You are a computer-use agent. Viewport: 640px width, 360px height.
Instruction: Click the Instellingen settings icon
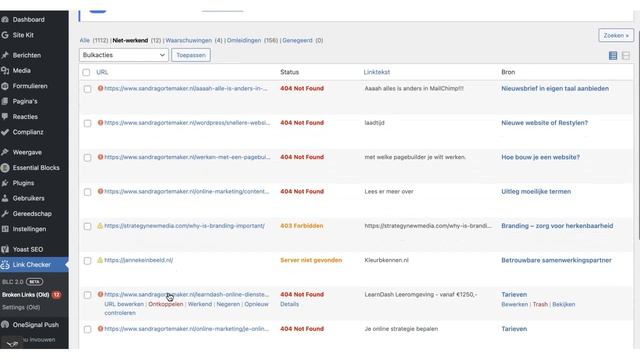[x=5, y=229]
